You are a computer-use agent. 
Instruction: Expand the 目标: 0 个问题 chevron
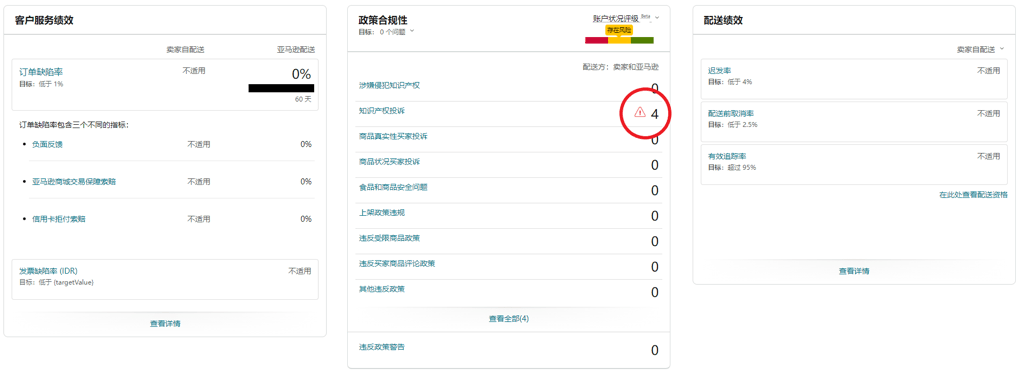point(412,31)
